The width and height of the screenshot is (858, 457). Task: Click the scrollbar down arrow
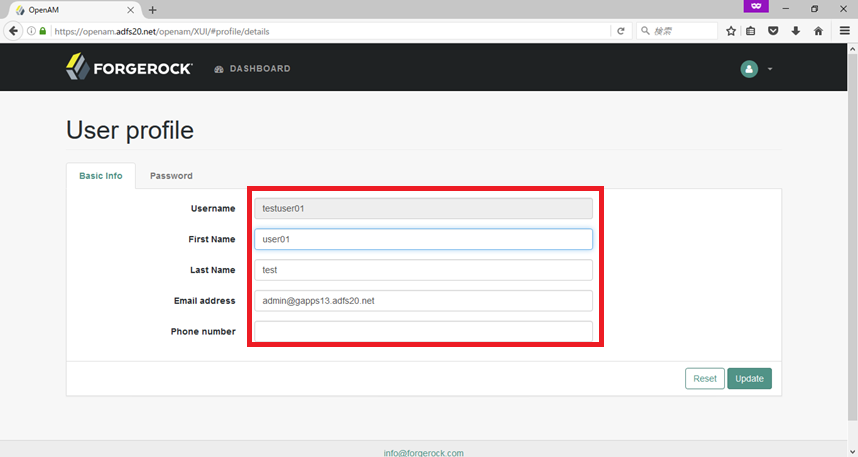point(852,452)
